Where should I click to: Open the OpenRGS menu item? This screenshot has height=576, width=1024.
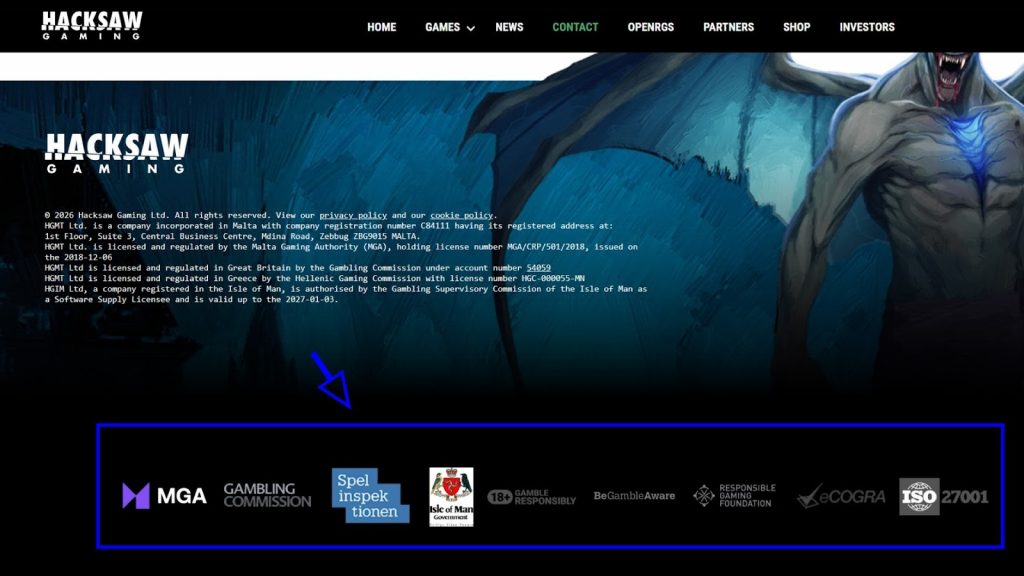pyautogui.click(x=650, y=27)
